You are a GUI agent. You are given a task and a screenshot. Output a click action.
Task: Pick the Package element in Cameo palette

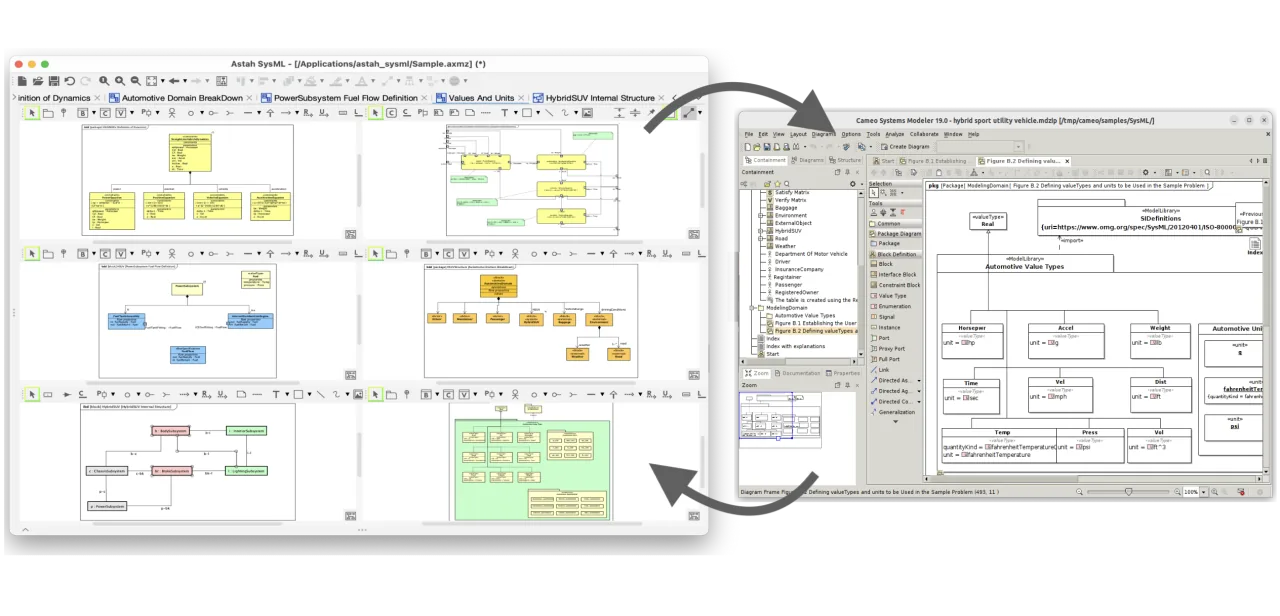pyautogui.click(x=885, y=243)
